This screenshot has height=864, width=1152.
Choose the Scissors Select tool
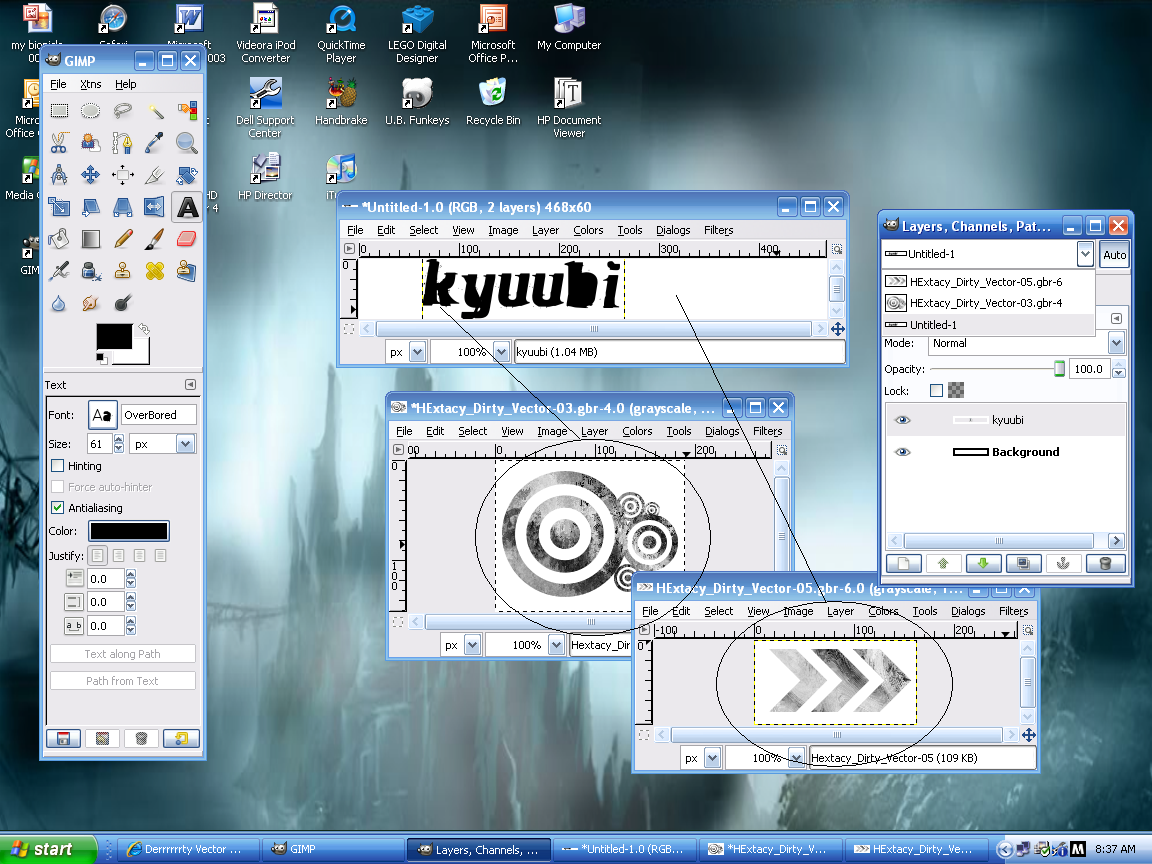pyautogui.click(x=59, y=143)
